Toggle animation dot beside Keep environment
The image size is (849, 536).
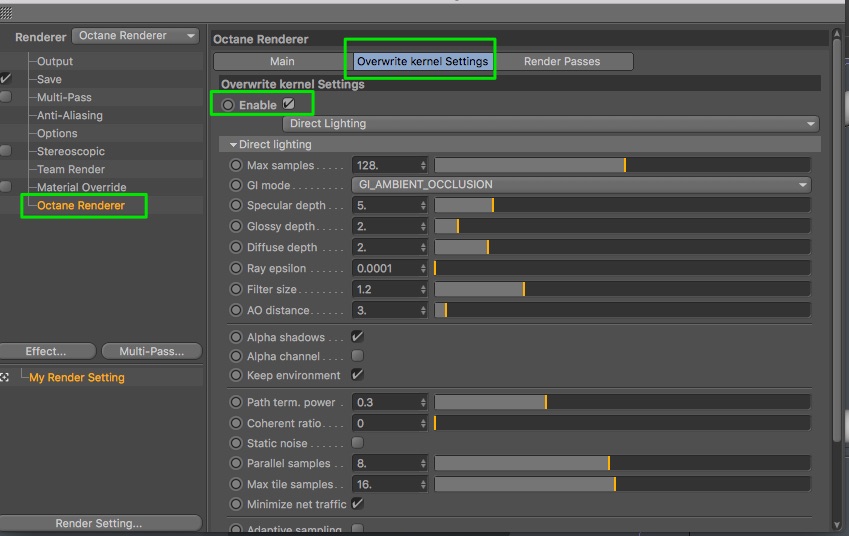coord(236,375)
